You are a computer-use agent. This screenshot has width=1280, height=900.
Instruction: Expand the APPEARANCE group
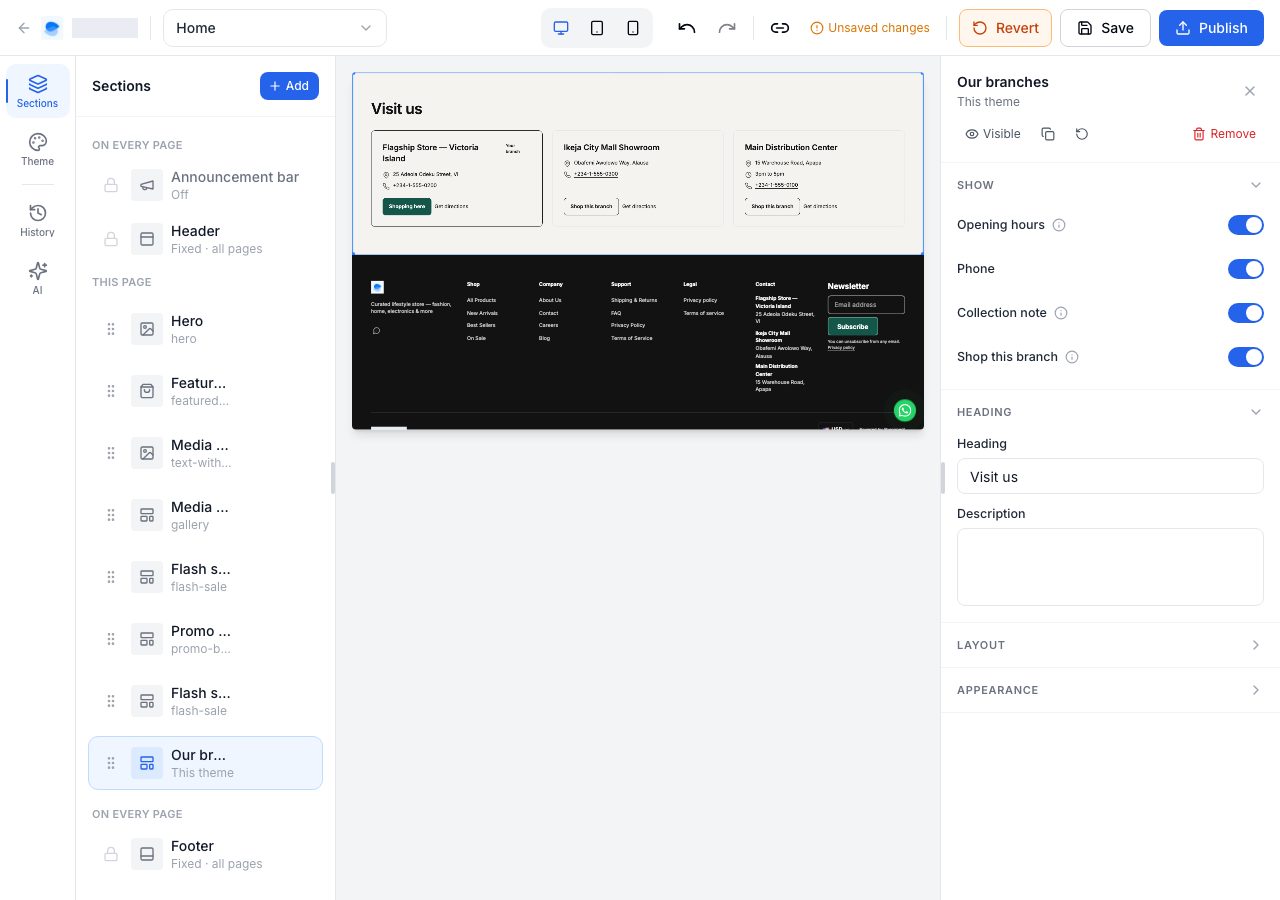tap(1110, 690)
